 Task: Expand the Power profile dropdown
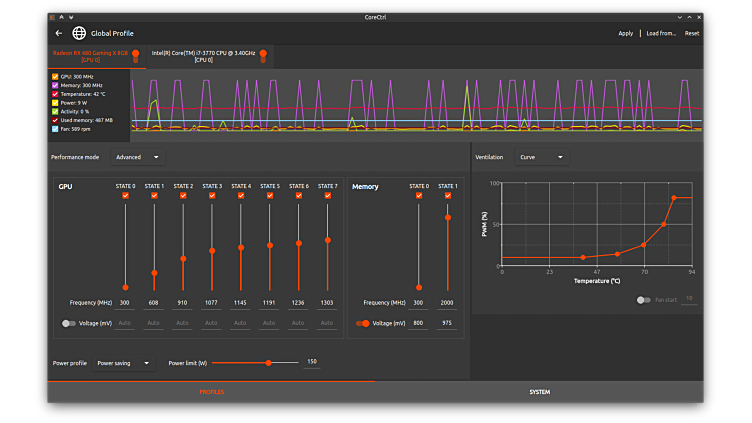tap(124, 363)
